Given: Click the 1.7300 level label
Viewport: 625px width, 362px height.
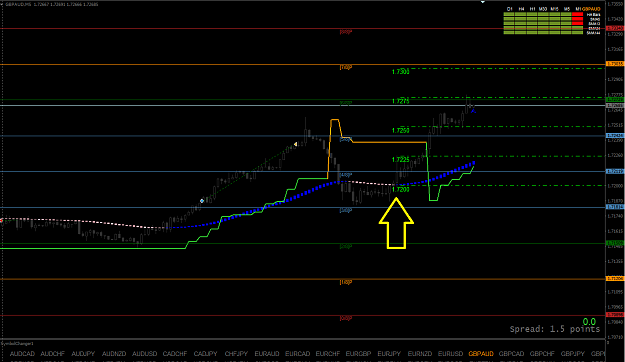Looking at the screenshot, I should (x=401, y=72).
